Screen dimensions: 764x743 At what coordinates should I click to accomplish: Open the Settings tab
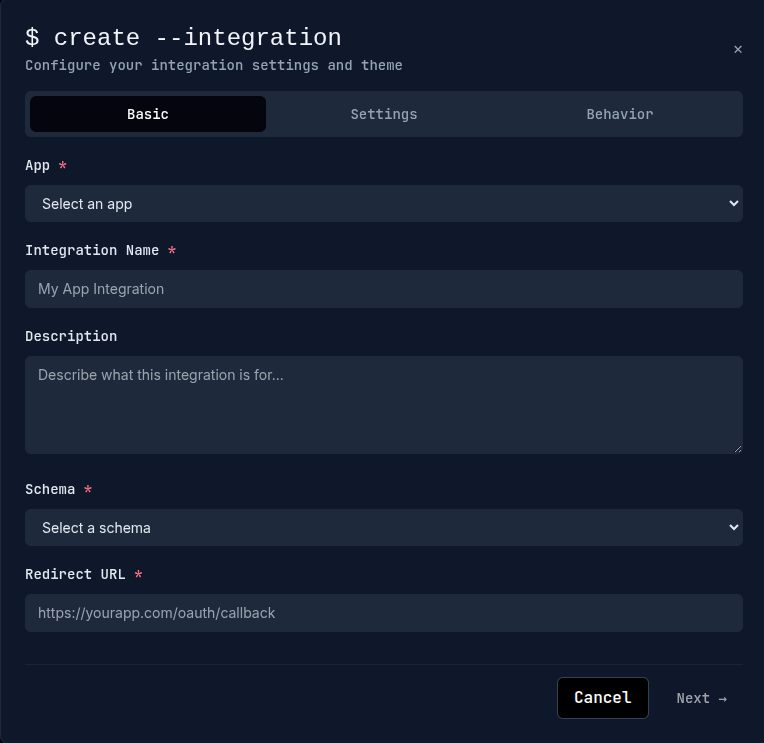pos(384,114)
